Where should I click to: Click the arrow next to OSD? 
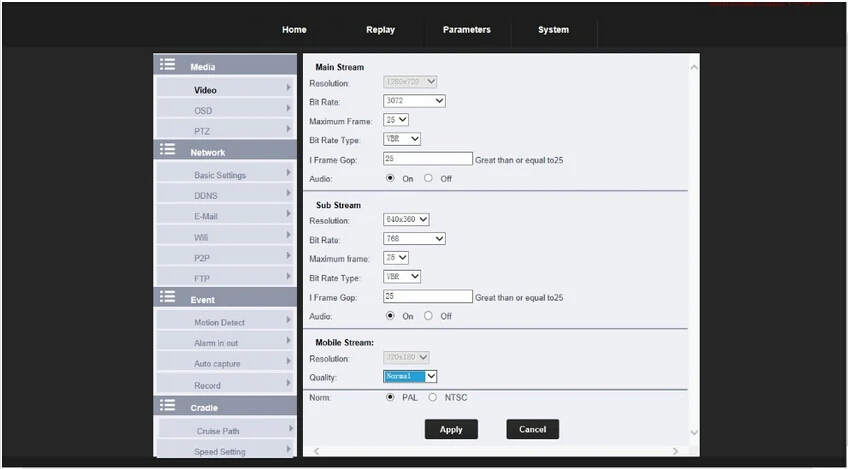289,108
